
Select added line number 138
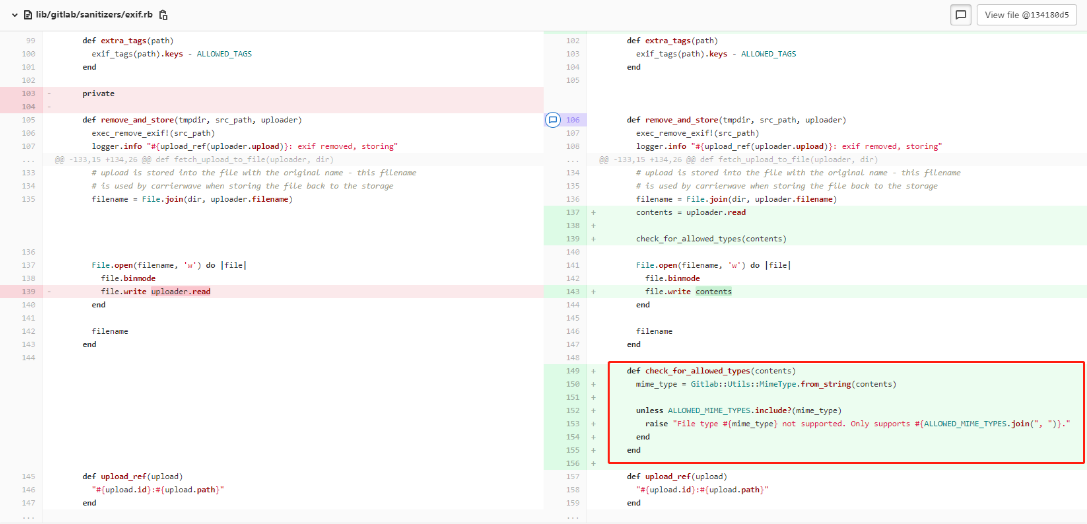tap(573, 225)
